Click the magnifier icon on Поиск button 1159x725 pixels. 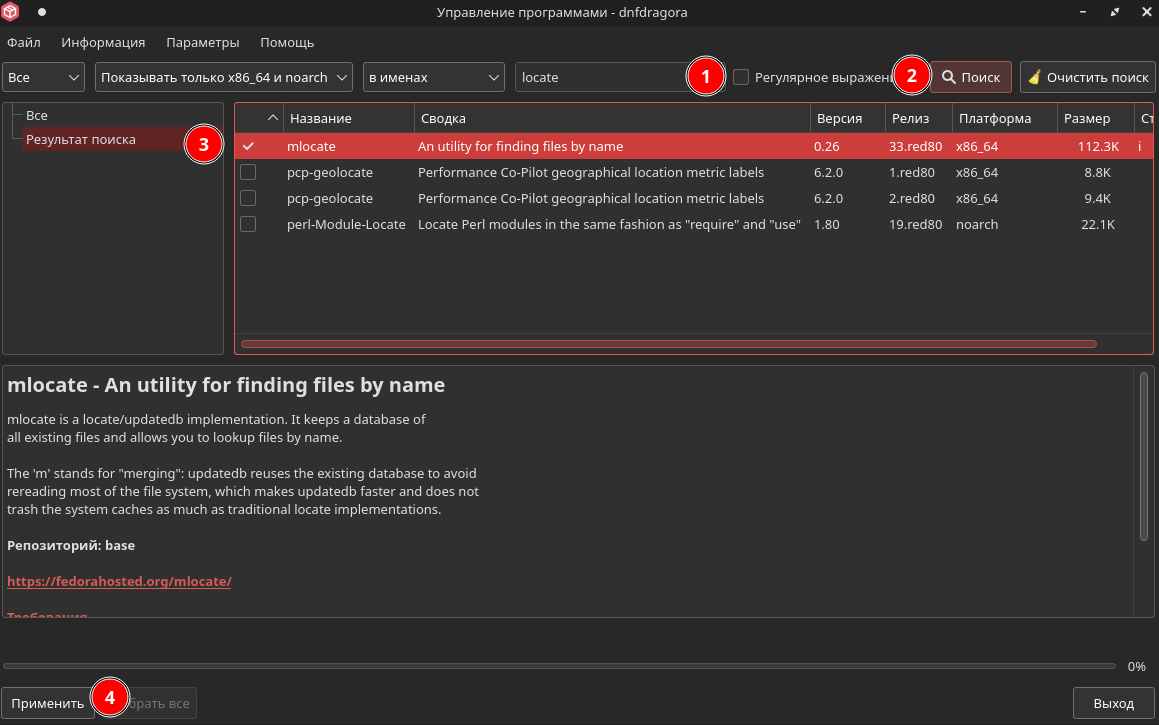coord(948,77)
